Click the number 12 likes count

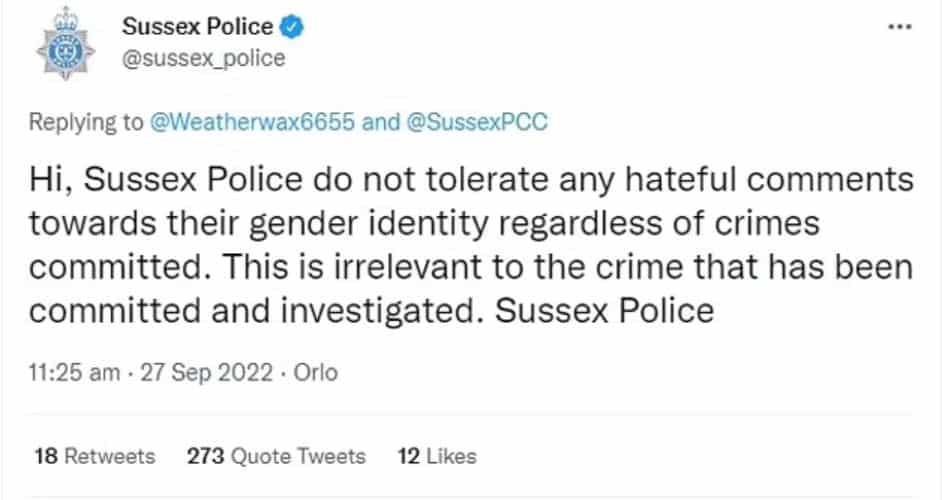tap(409, 456)
